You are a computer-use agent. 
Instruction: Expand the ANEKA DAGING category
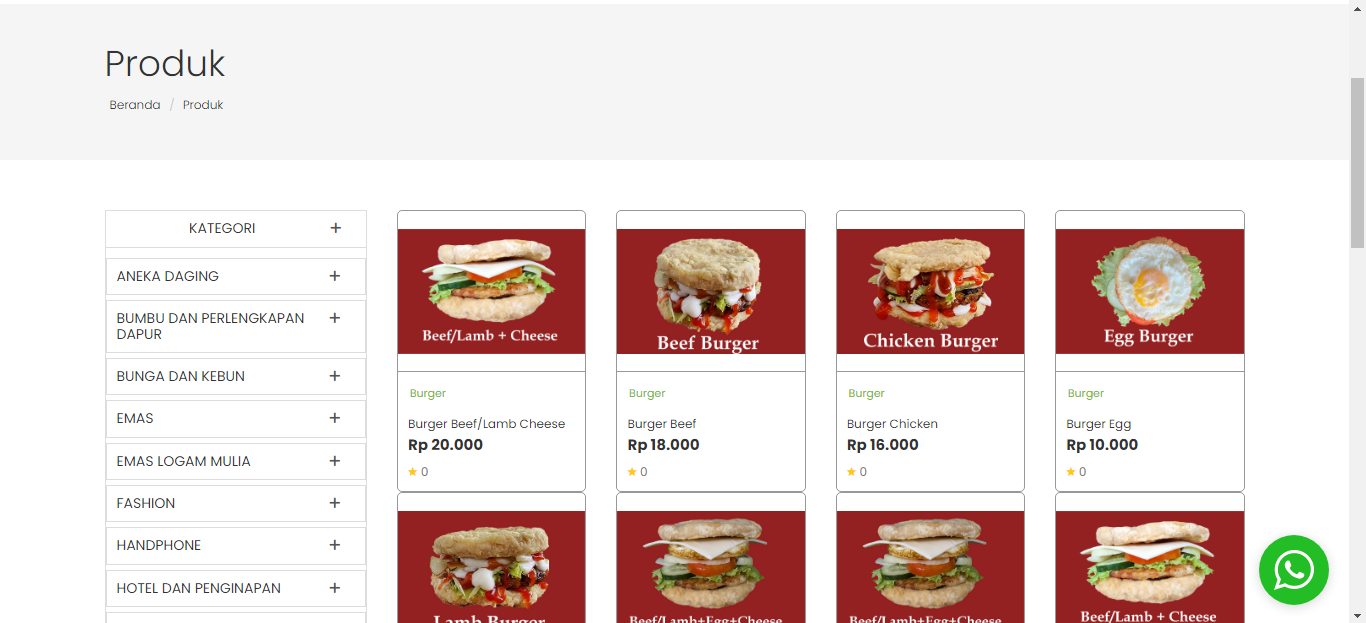(335, 276)
